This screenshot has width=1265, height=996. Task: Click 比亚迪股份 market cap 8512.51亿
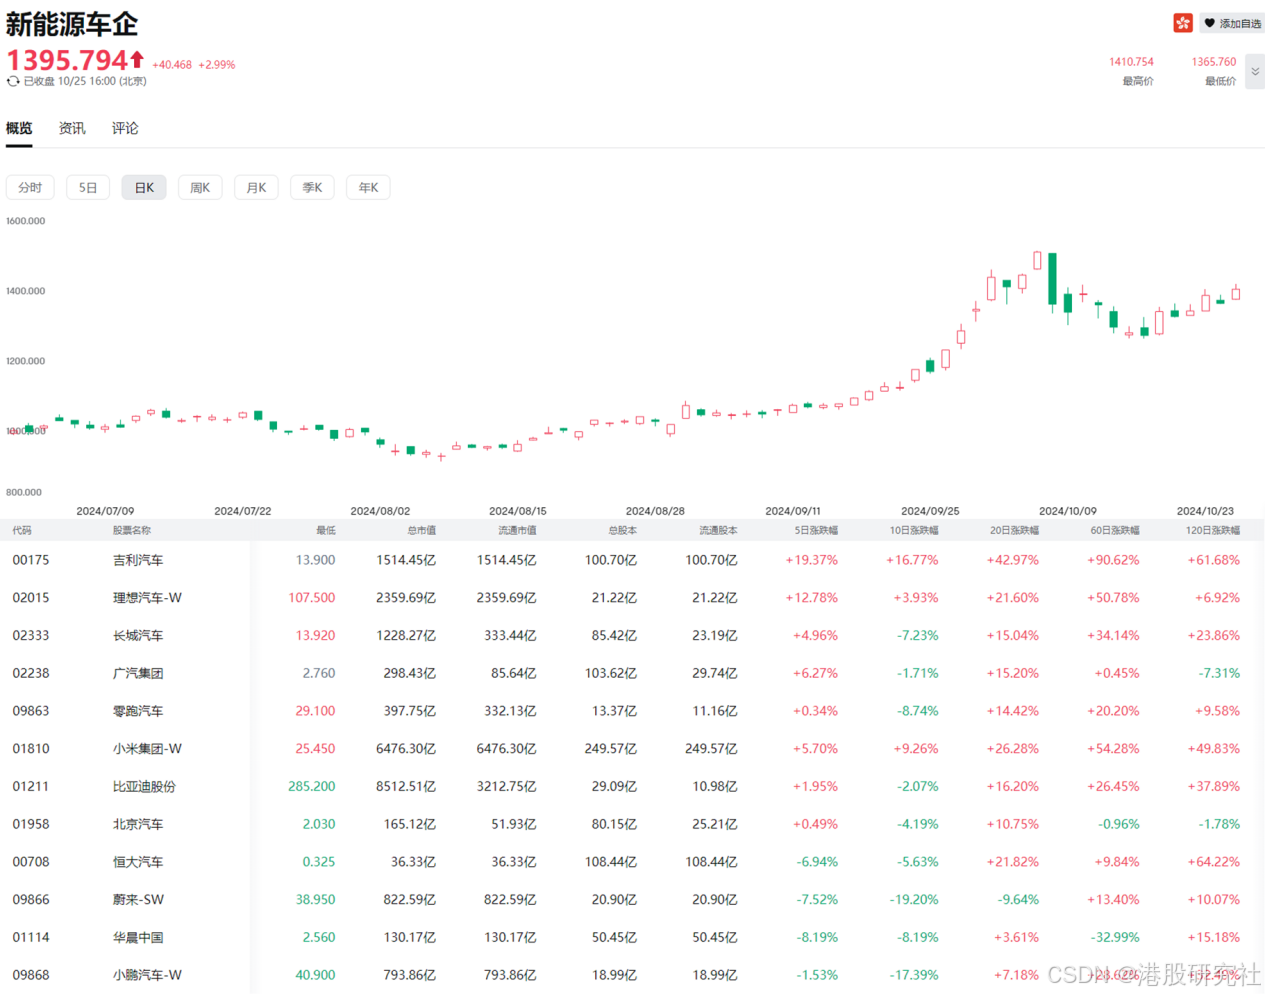[x=406, y=786]
